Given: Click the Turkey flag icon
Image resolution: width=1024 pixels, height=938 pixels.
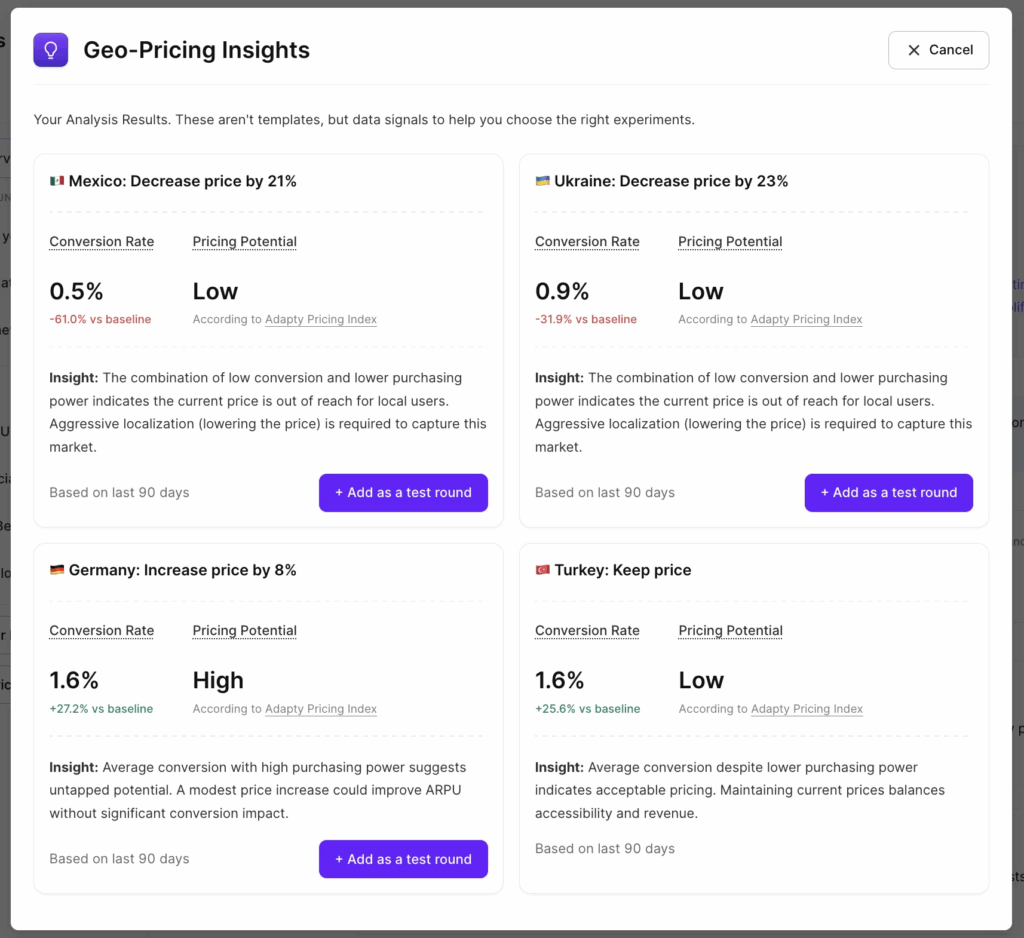Looking at the screenshot, I should click(542, 570).
